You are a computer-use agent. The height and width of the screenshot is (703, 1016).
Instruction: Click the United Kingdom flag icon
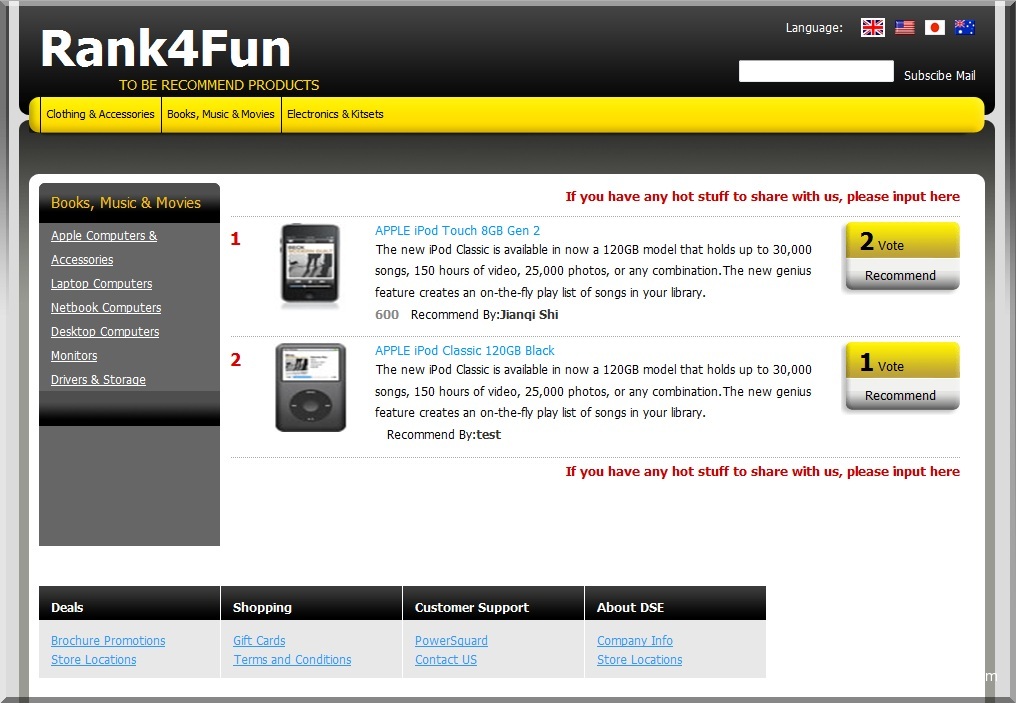coord(872,28)
